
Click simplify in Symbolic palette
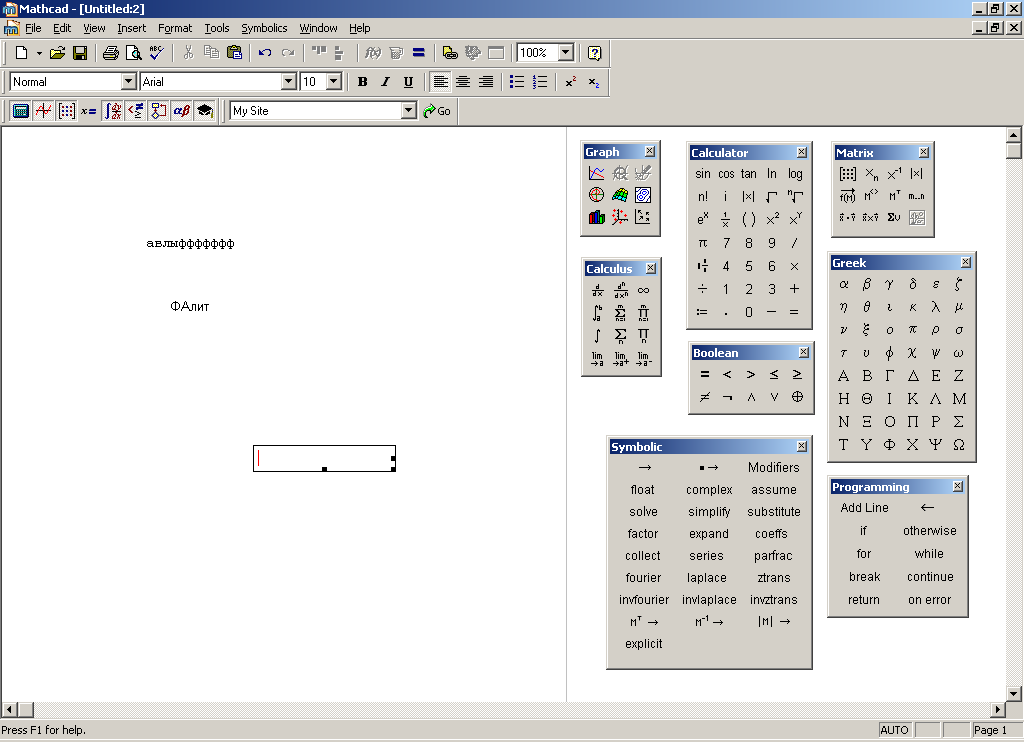point(709,512)
